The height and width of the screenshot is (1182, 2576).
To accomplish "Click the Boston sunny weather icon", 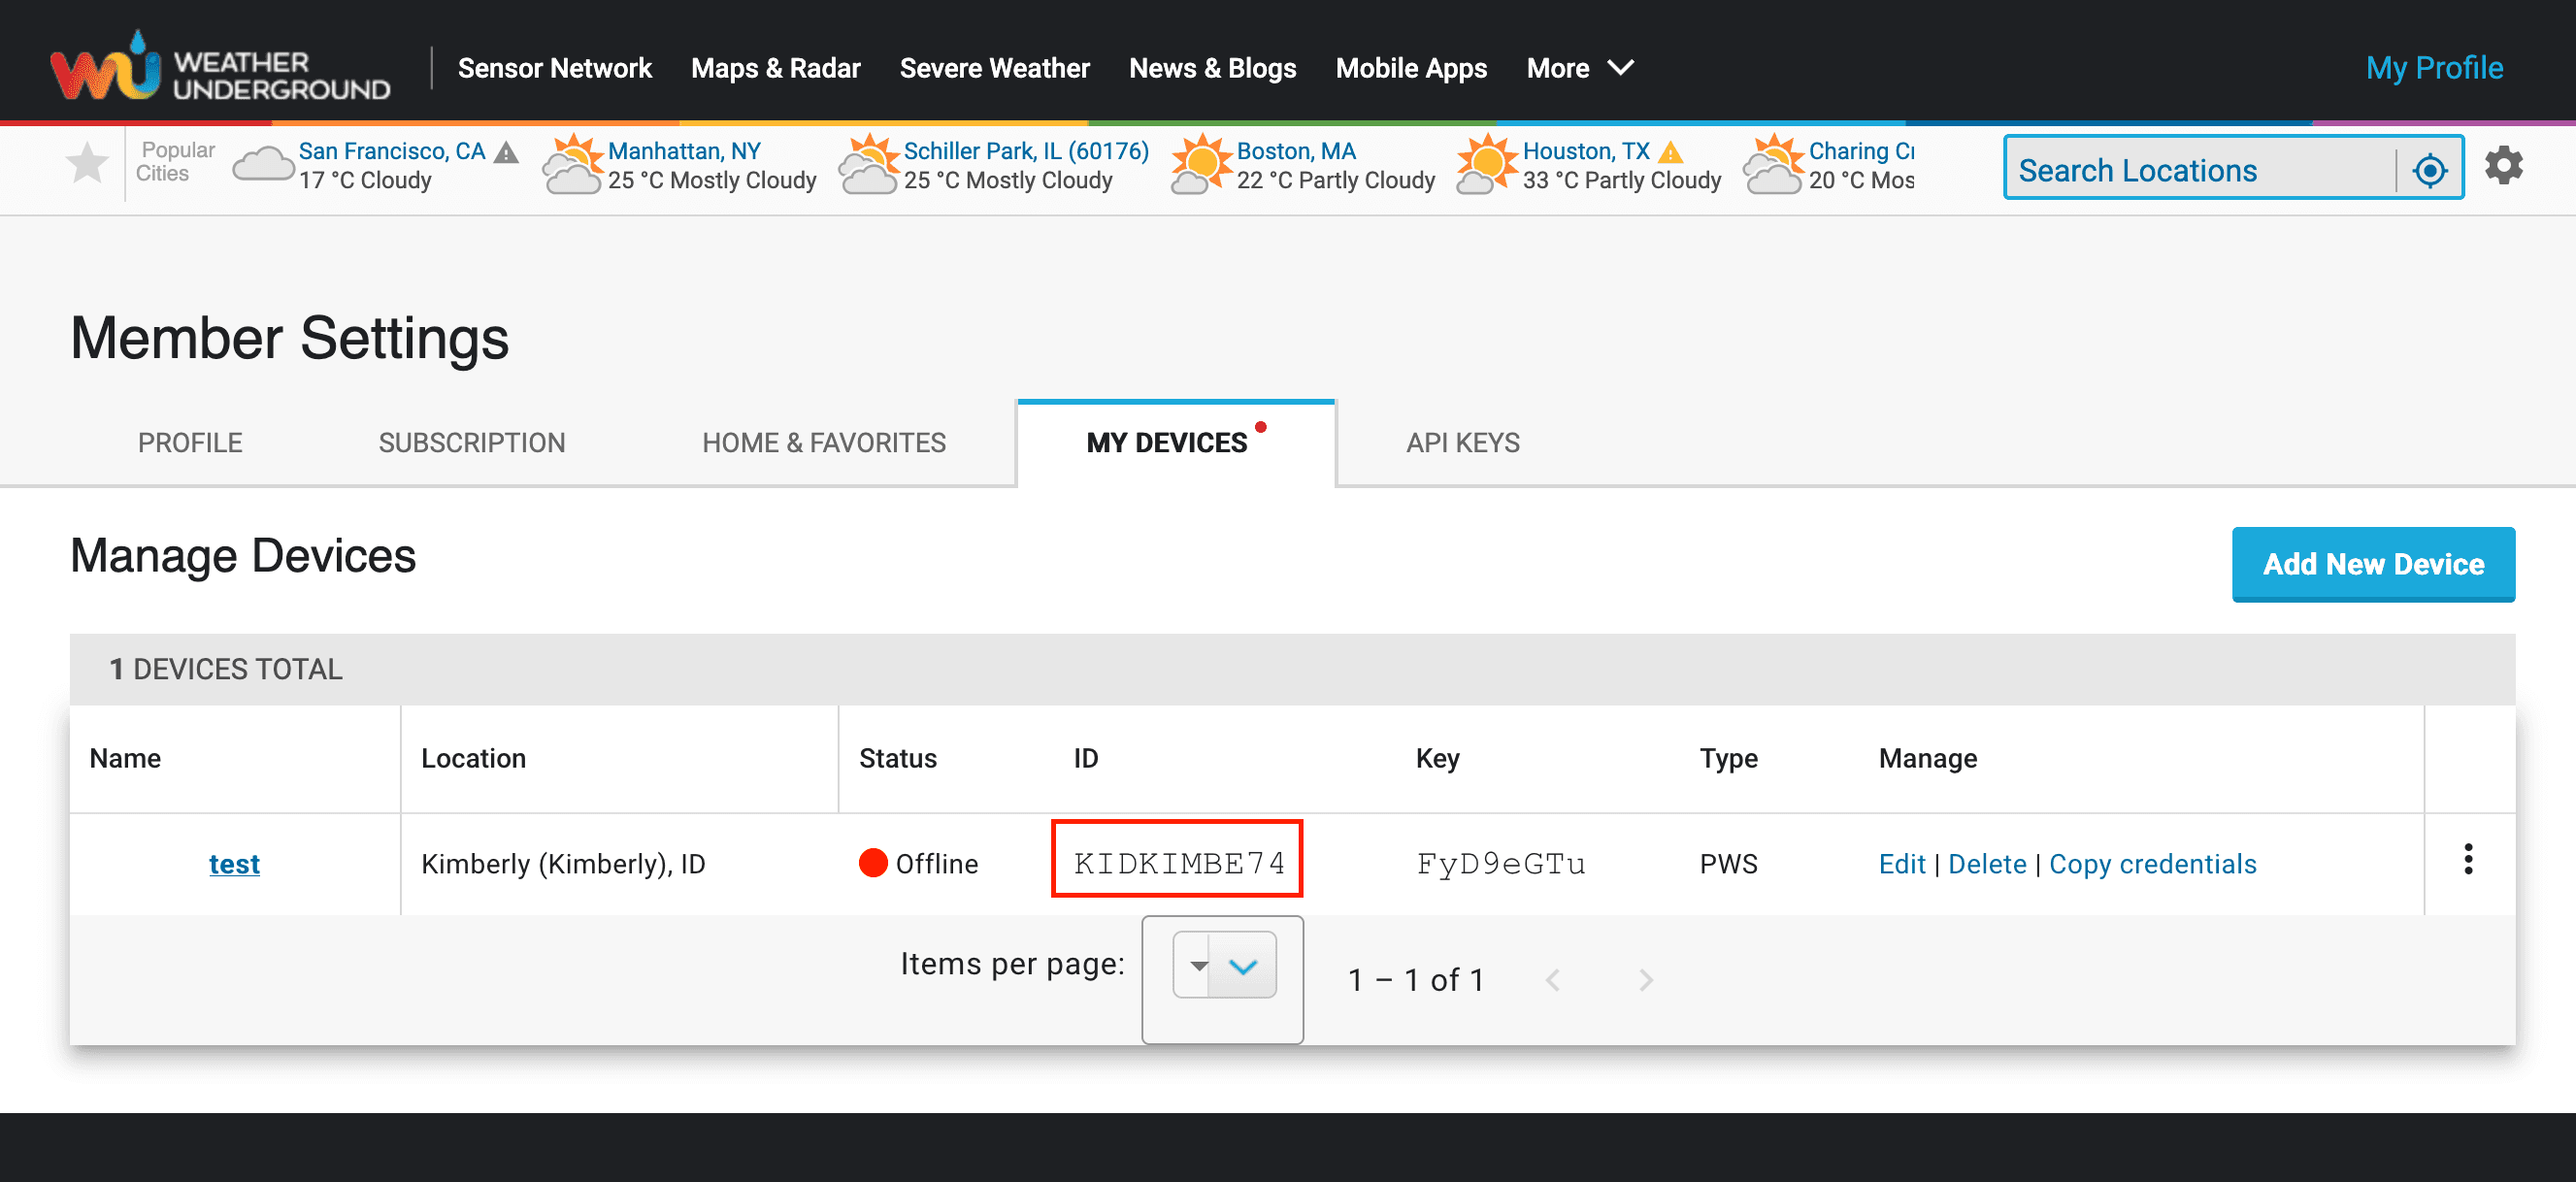I will pyautogui.click(x=1201, y=165).
